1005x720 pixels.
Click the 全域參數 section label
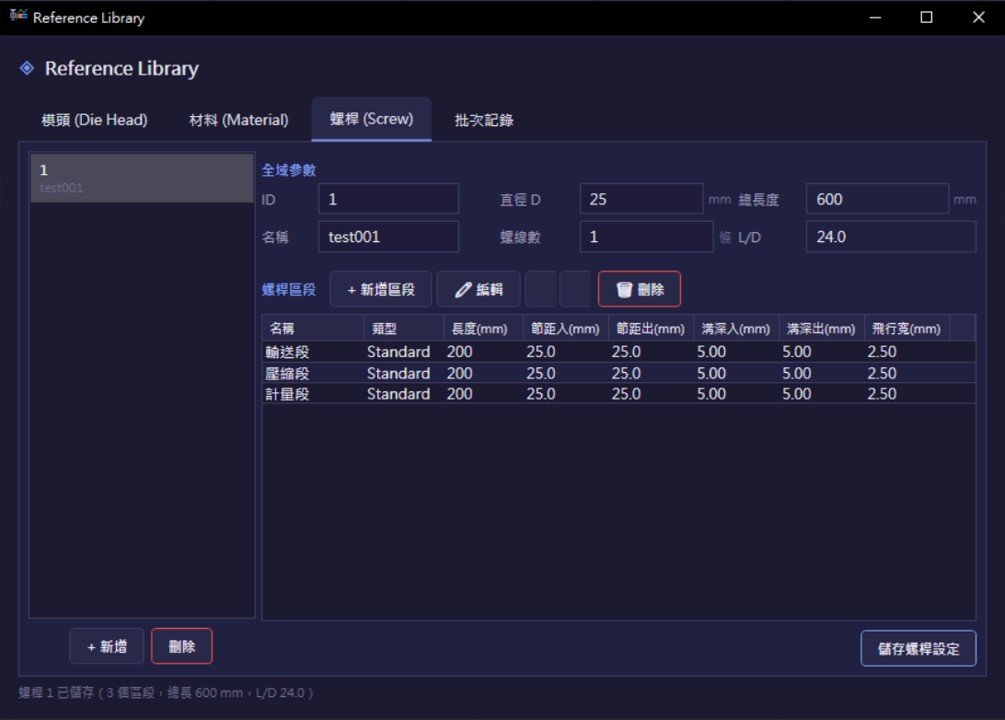click(288, 170)
